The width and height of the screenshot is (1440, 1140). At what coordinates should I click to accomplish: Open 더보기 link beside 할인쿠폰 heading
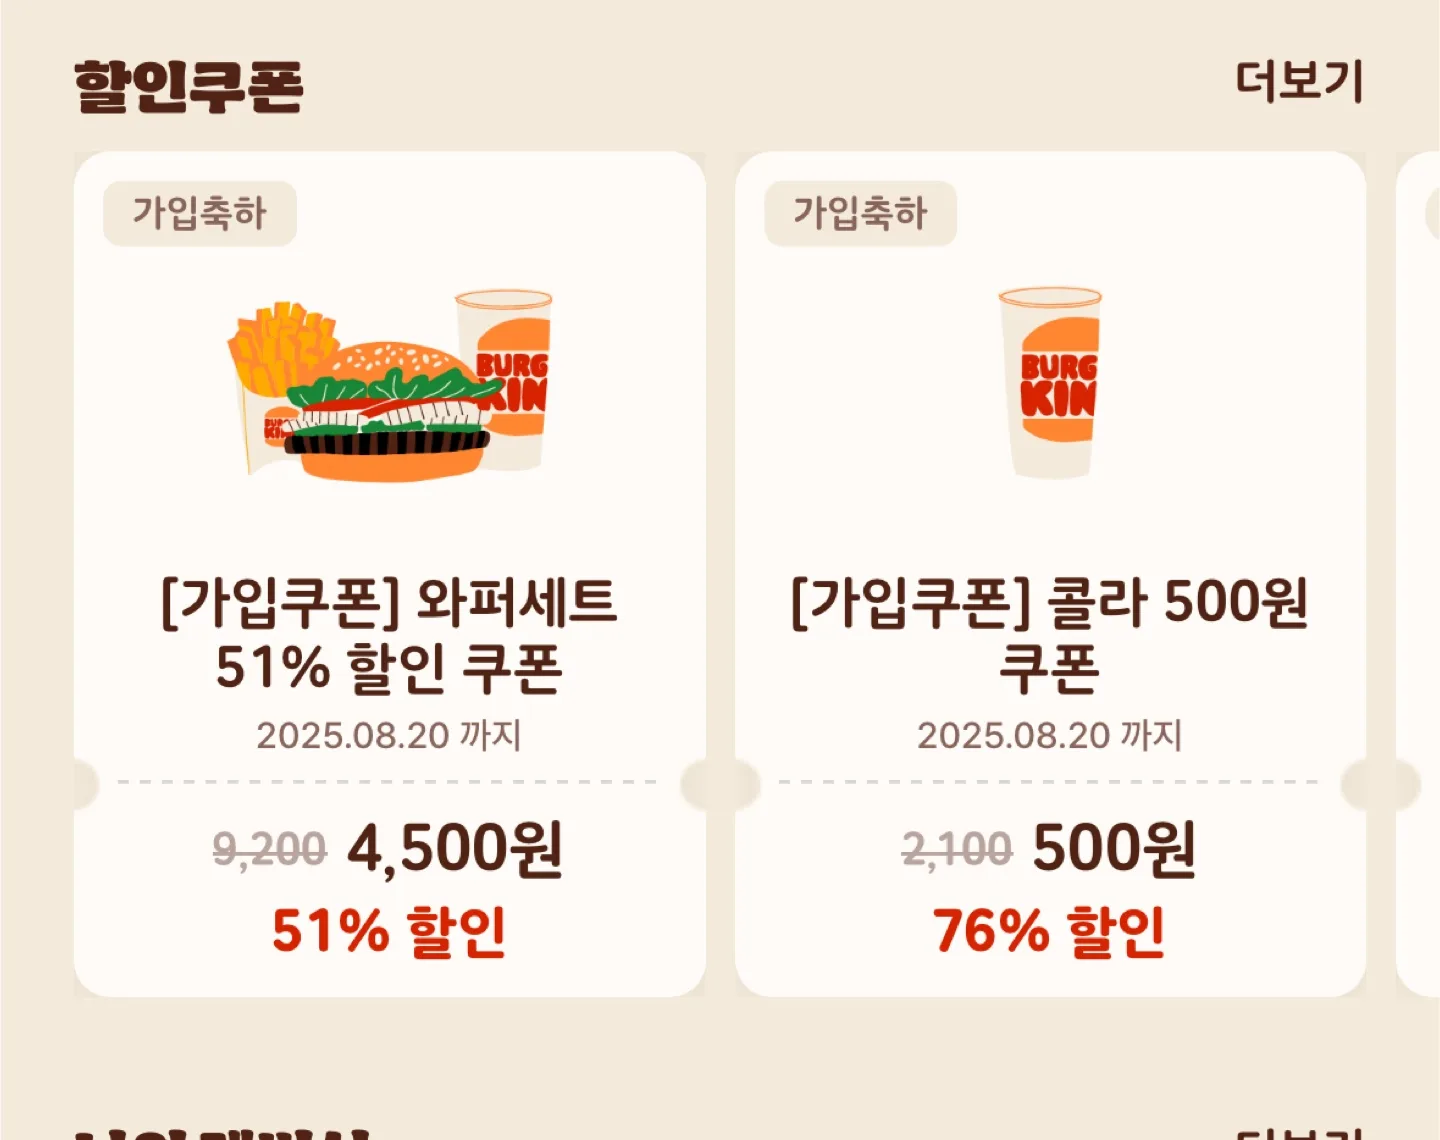(x=1299, y=82)
